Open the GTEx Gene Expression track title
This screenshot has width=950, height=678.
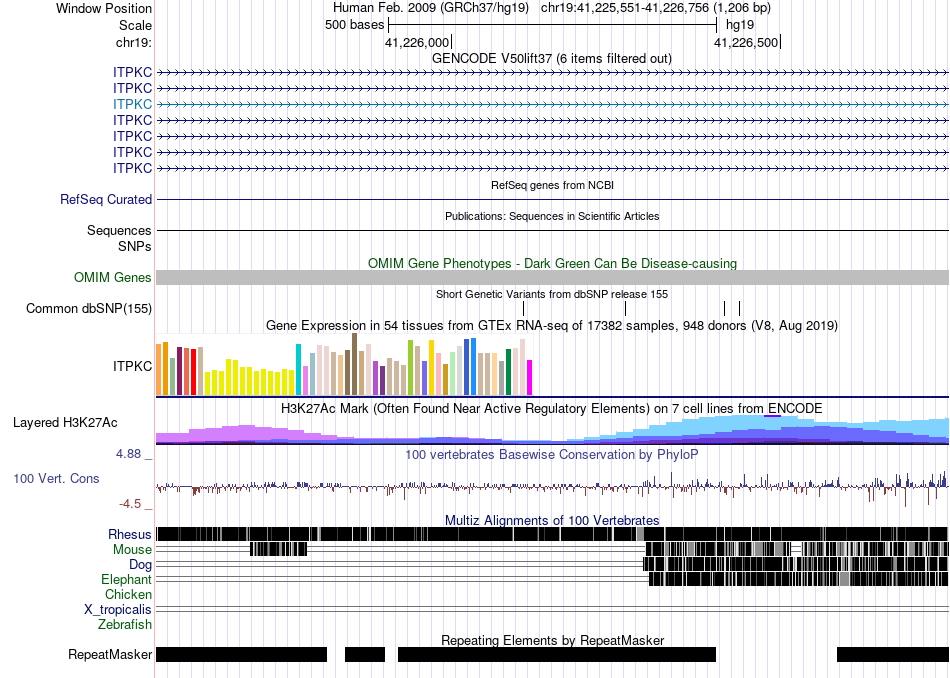click(552, 325)
